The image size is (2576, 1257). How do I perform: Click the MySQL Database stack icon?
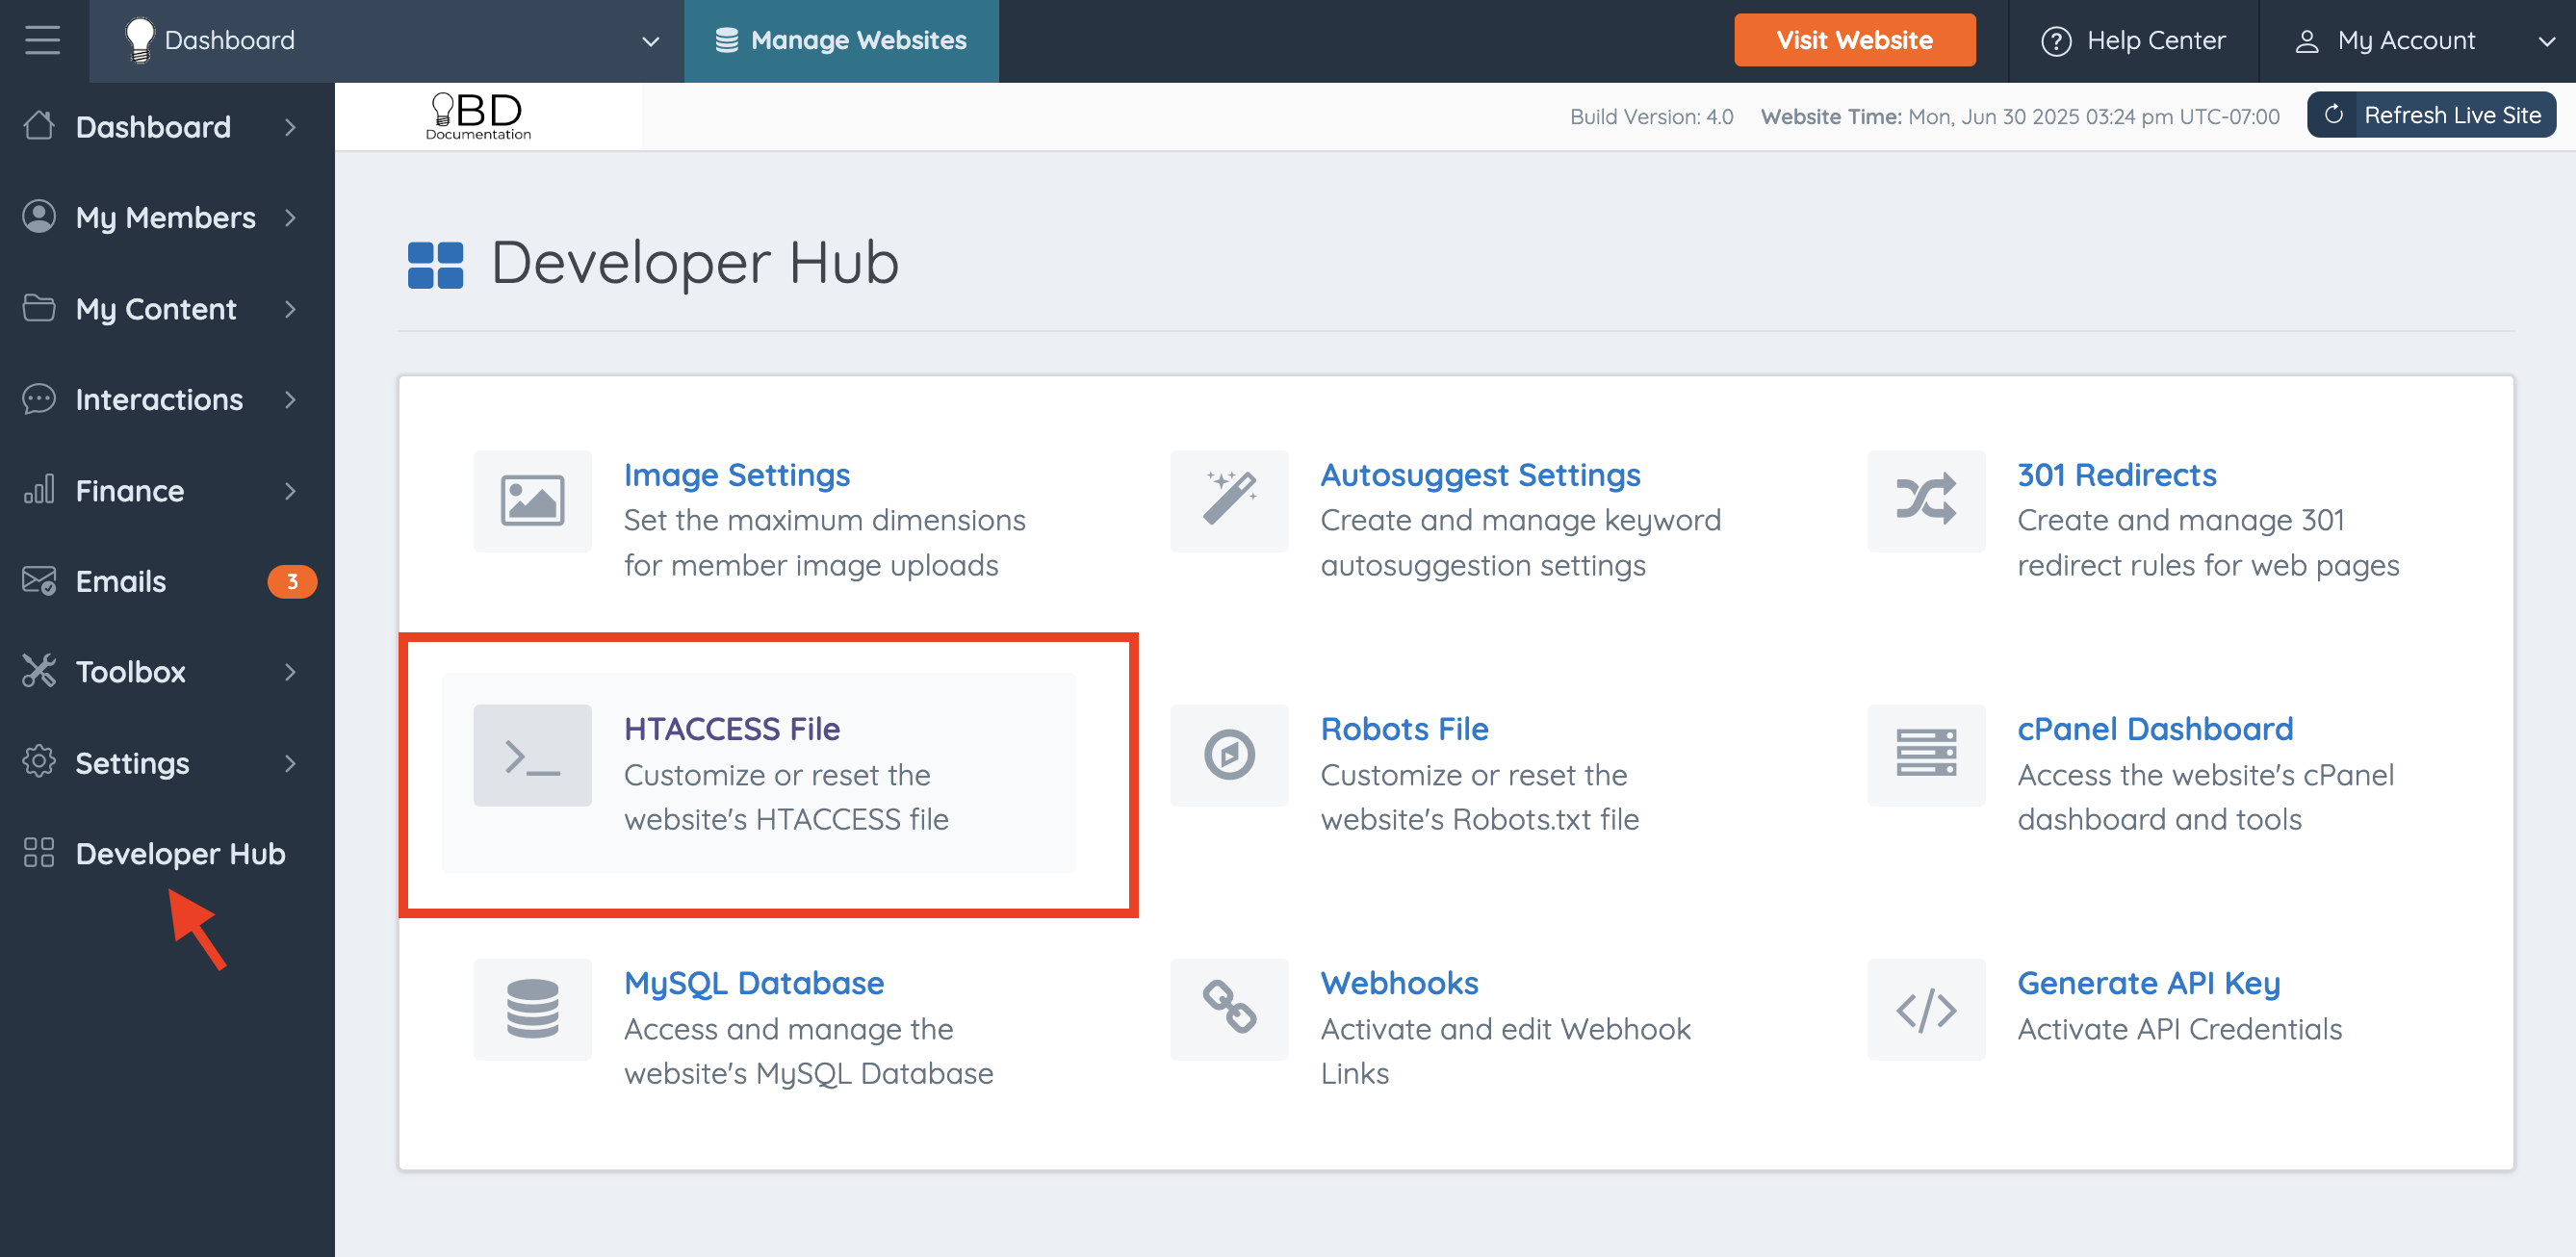click(x=532, y=1009)
